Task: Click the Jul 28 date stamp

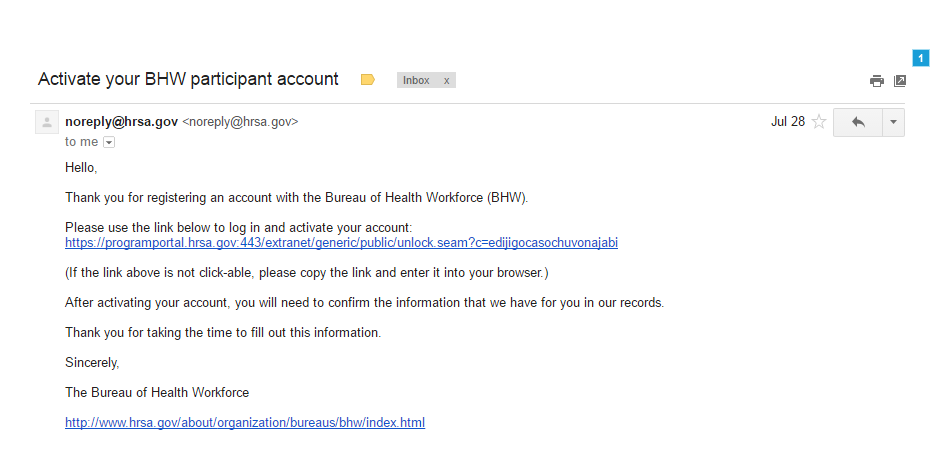Action: [x=788, y=122]
